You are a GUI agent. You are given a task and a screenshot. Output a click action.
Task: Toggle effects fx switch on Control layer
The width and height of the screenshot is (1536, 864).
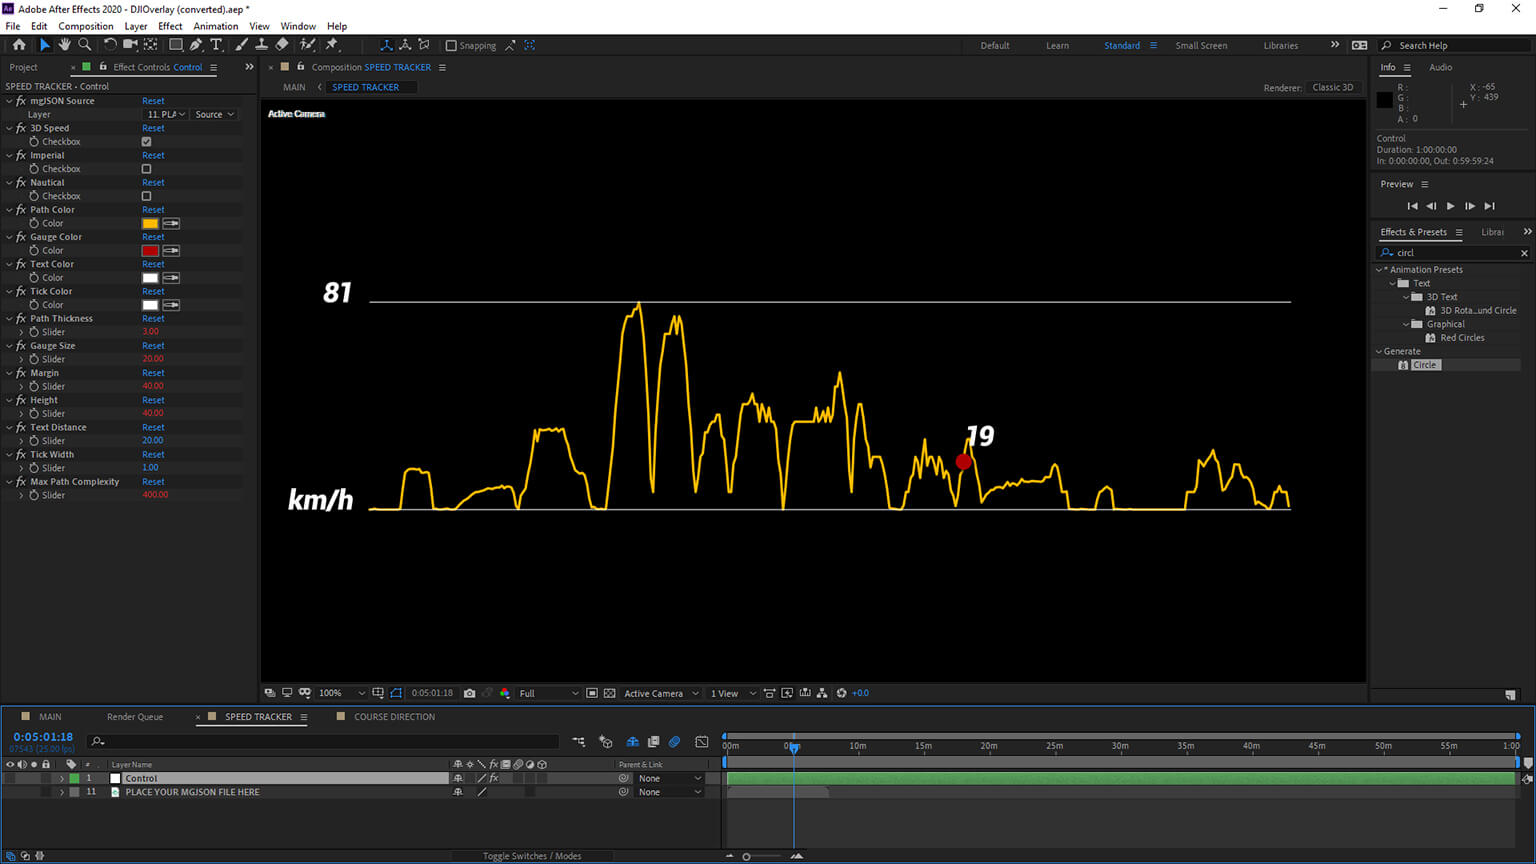point(494,778)
